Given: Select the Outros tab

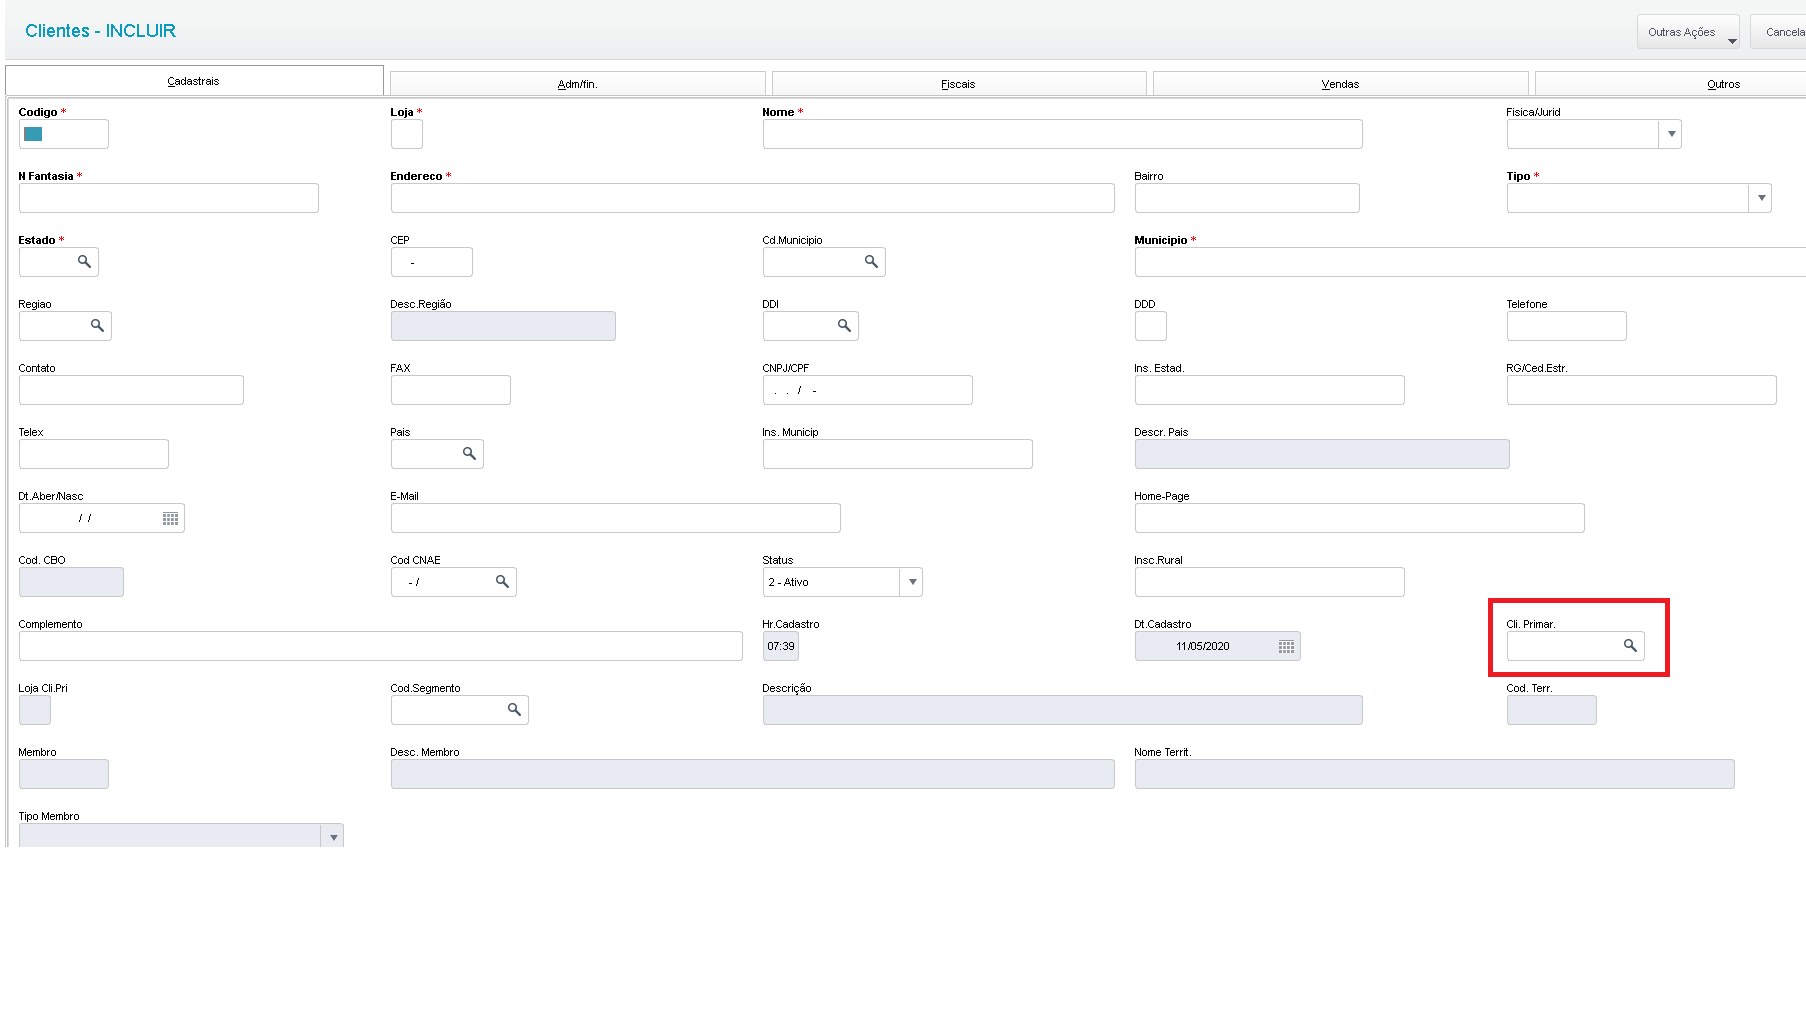Looking at the screenshot, I should 1671,84.
